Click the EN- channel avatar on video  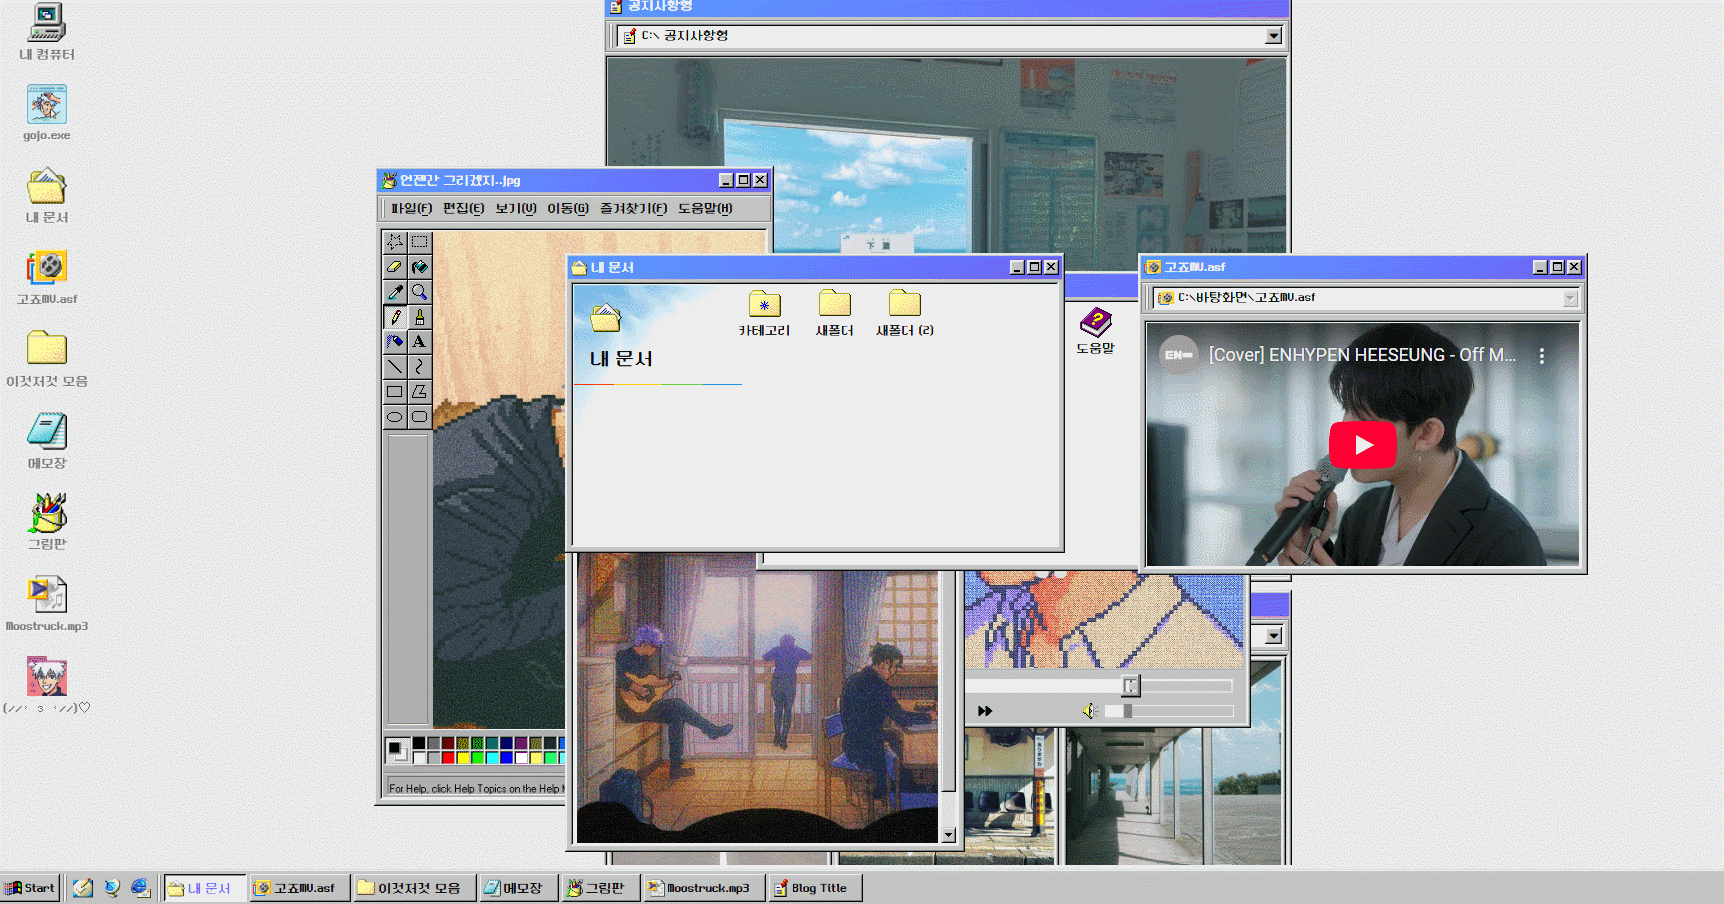pyautogui.click(x=1179, y=355)
